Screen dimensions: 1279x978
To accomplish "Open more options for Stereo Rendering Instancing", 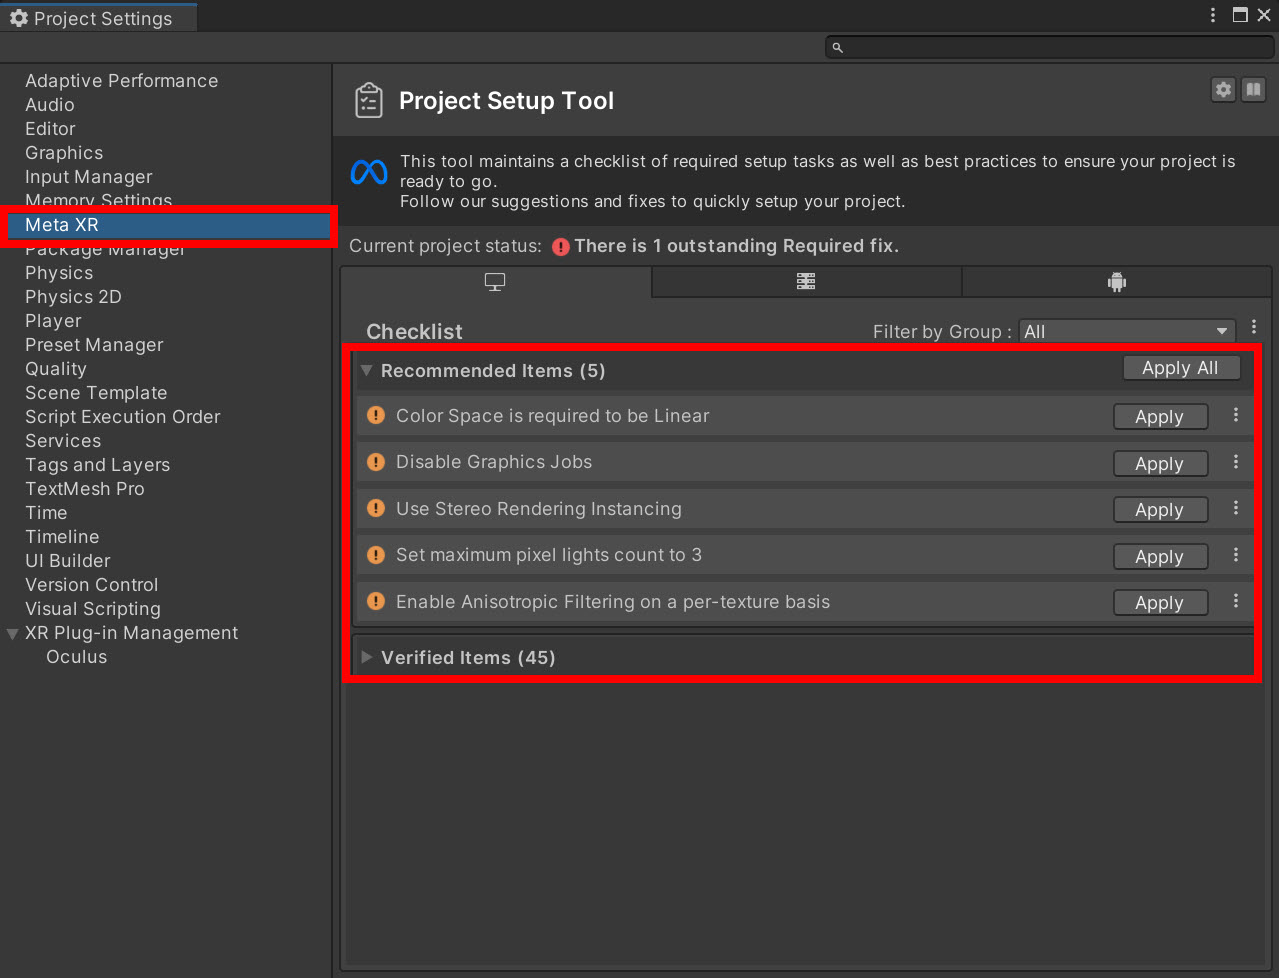I will pos(1236,508).
